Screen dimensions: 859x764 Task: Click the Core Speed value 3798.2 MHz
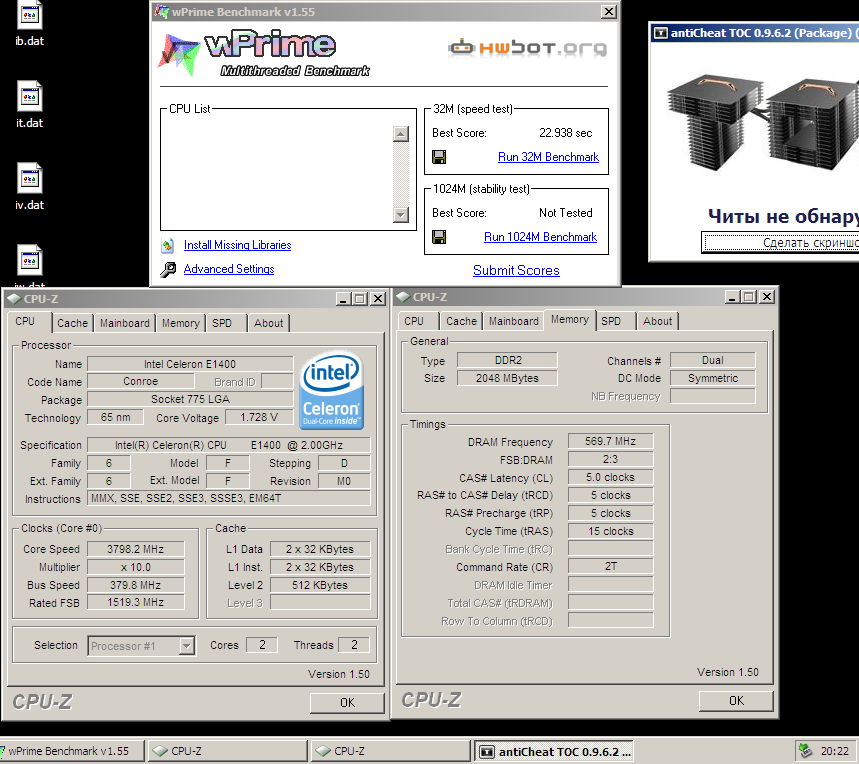(x=135, y=549)
